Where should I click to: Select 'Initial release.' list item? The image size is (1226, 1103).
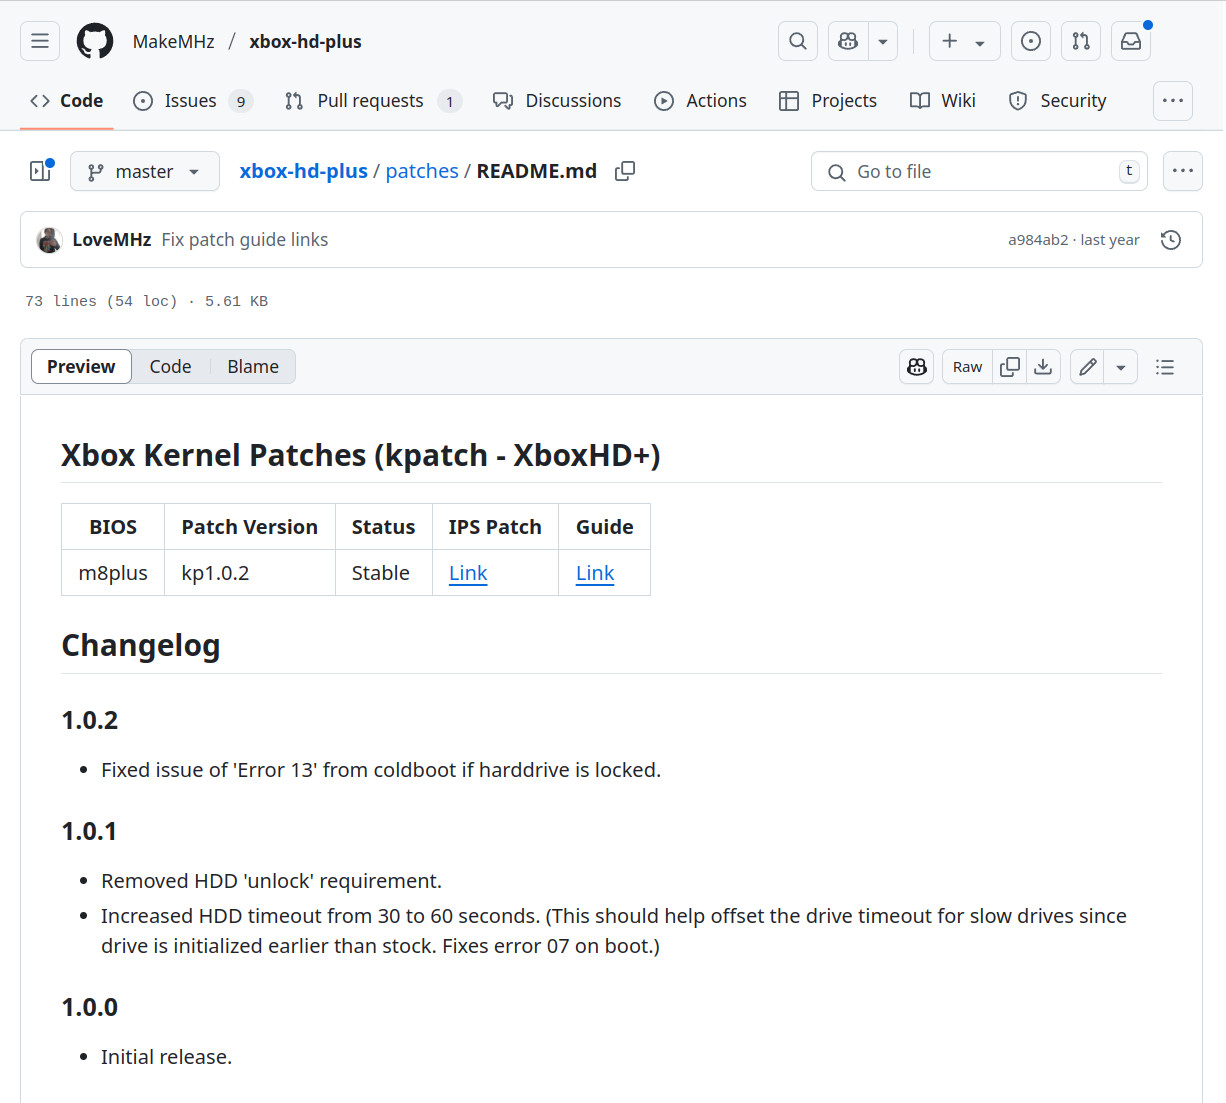[167, 1057]
